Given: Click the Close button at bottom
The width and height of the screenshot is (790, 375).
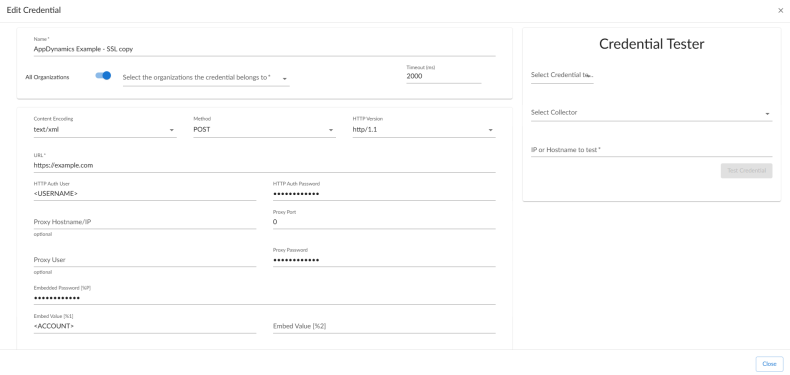Looking at the screenshot, I should click(x=769, y=364).
